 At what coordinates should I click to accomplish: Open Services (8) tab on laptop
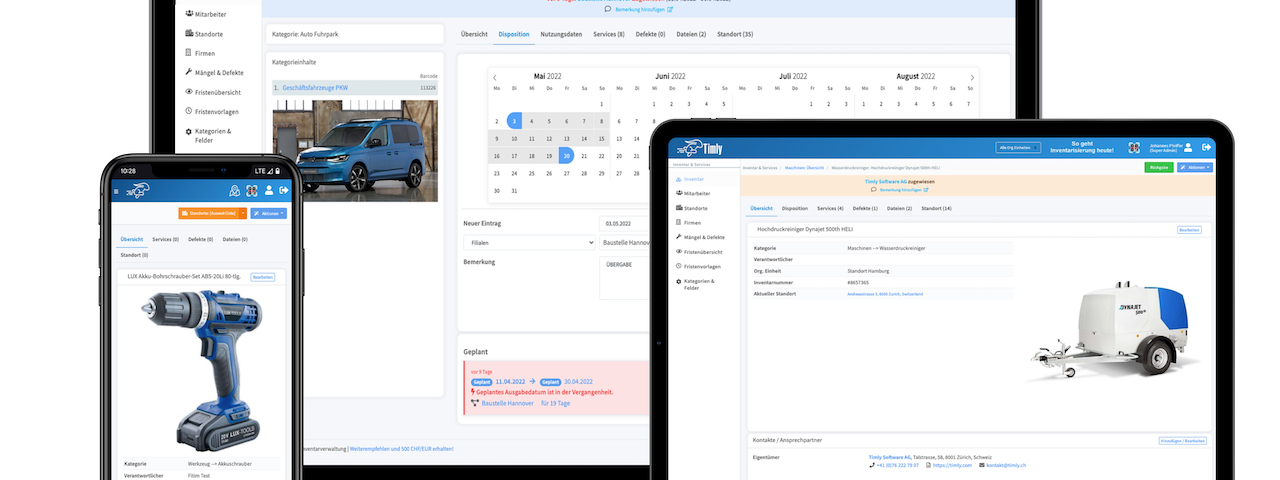click(x=609, y=34)
